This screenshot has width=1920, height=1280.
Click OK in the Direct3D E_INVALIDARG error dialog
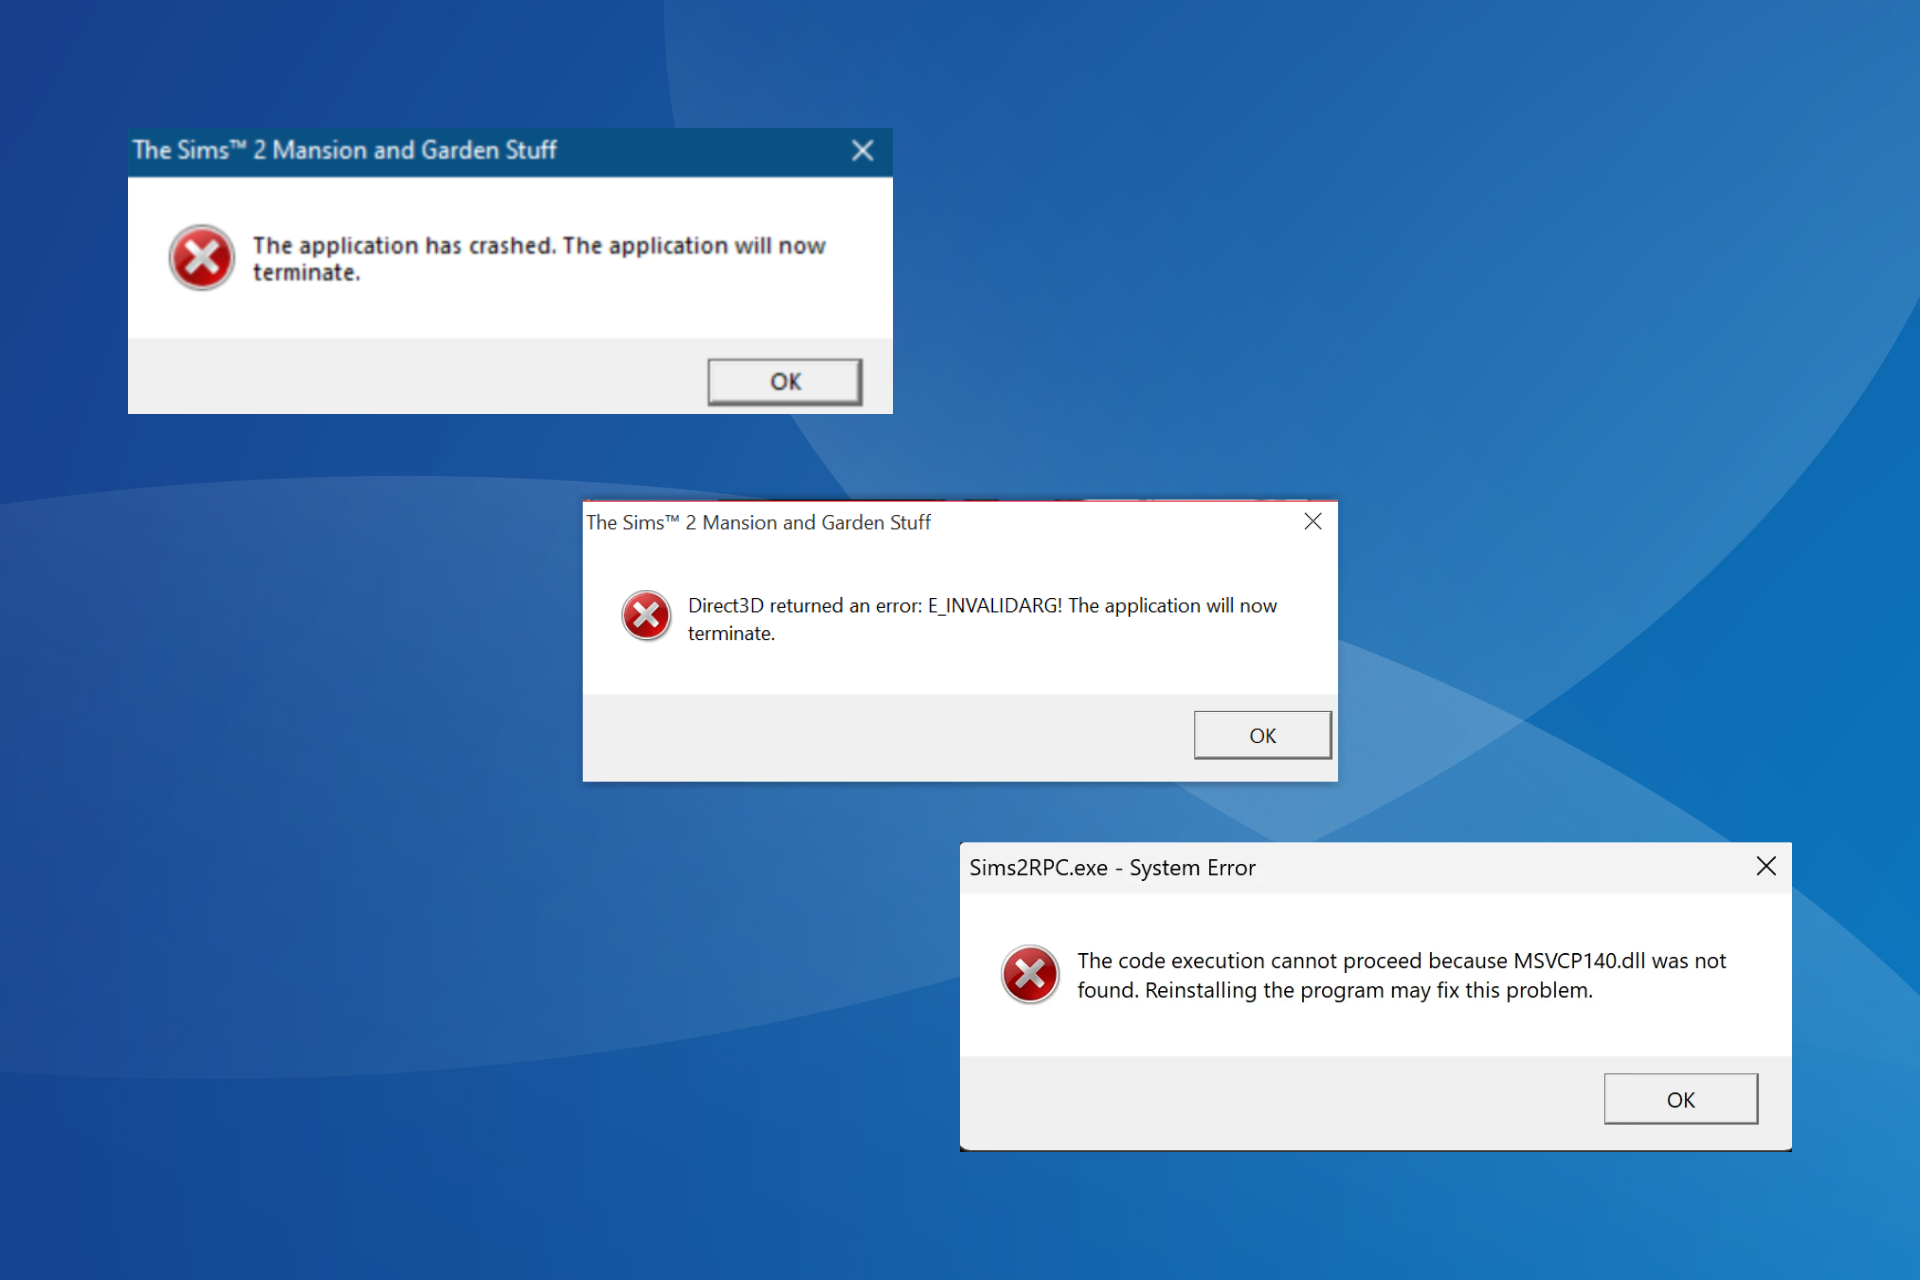pyautogui.click(x=1262, y=735)
